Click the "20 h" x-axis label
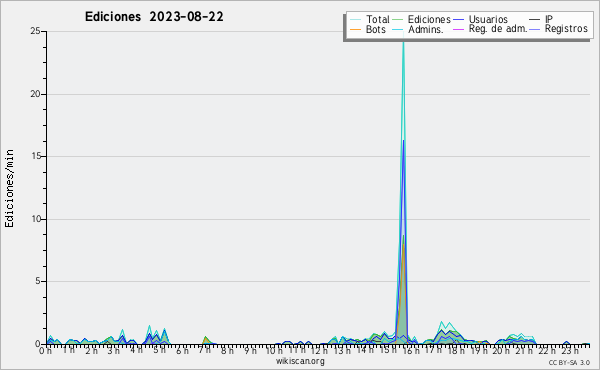Image resolution: width=600 pixels, height=370 pixels. coord(501,351)
